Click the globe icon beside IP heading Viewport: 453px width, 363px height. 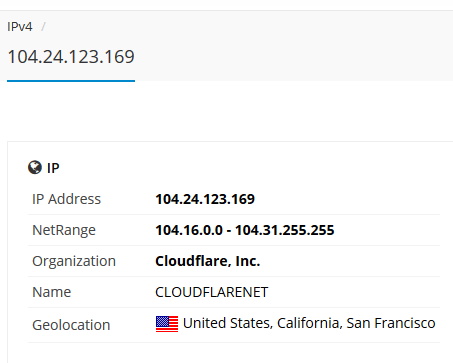point(35,168)
